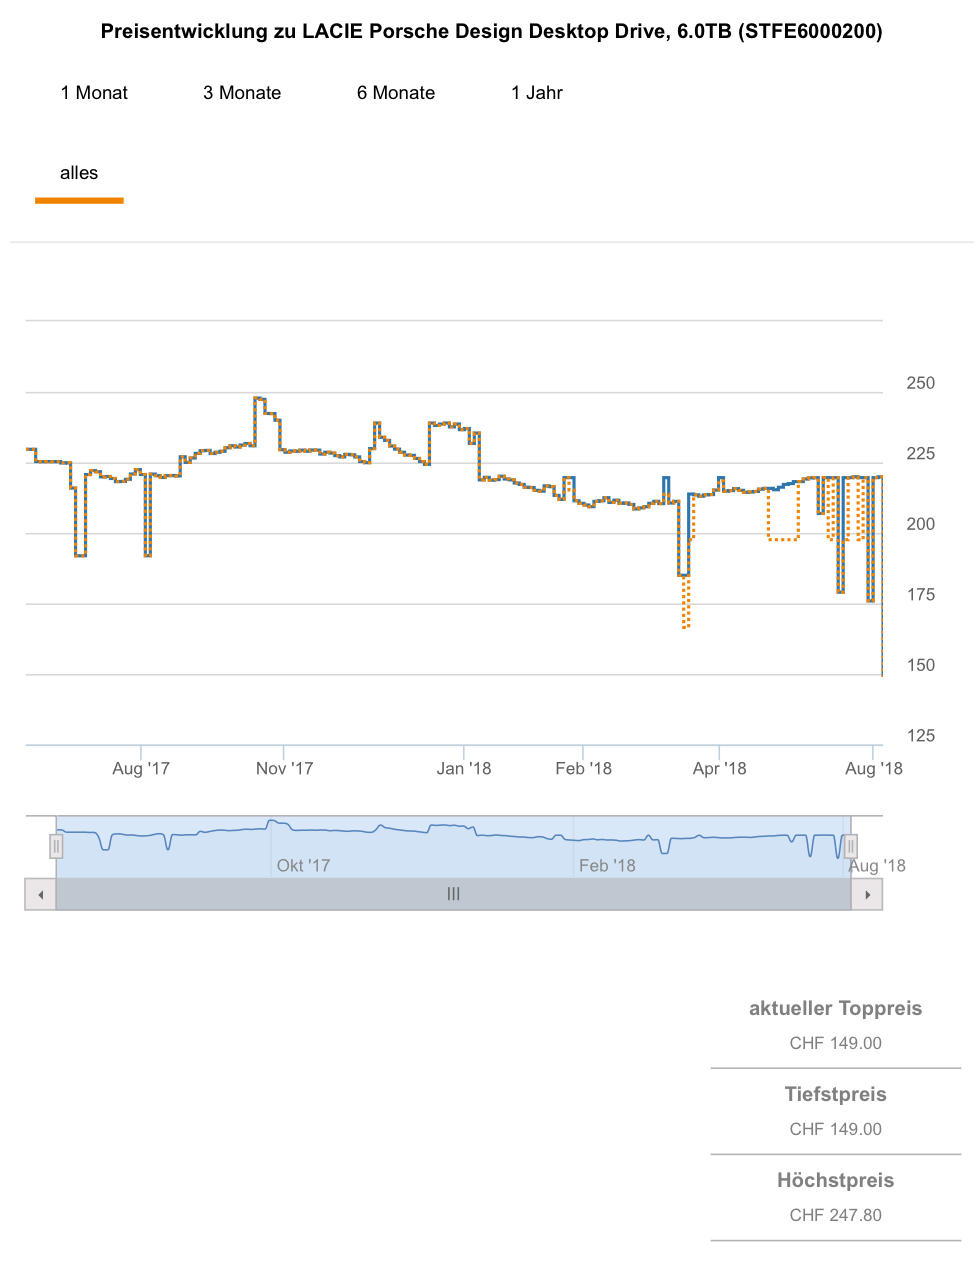Screen dimensions: 979x1261
Task: Select the alles range tab
Action: point(79,173)
